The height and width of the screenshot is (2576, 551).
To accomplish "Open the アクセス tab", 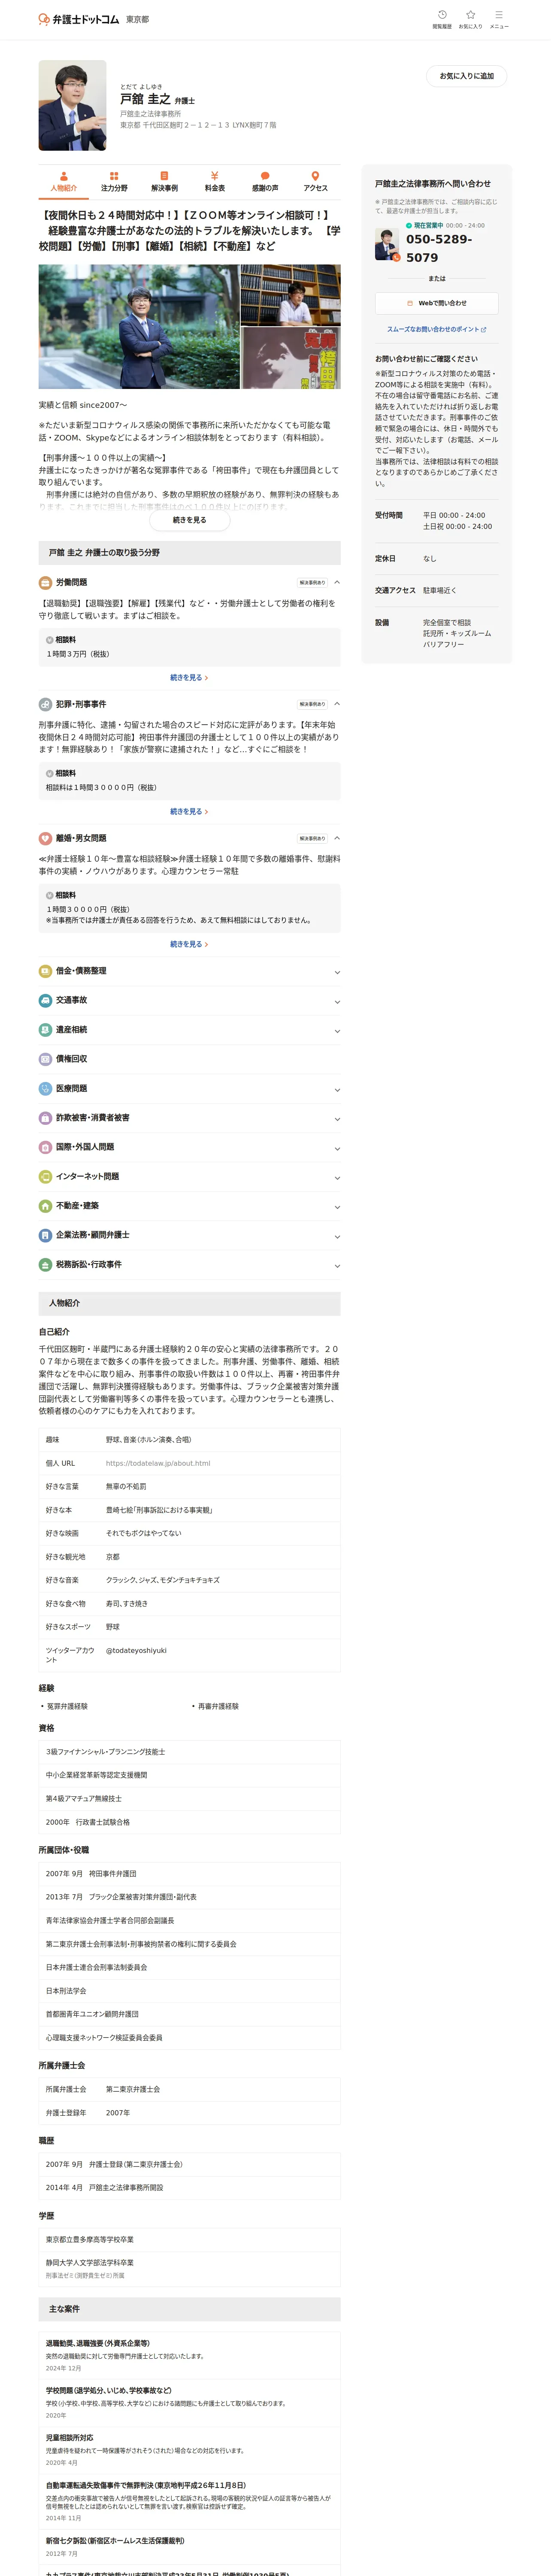I will pyautogui.click(x=315, y=181).
